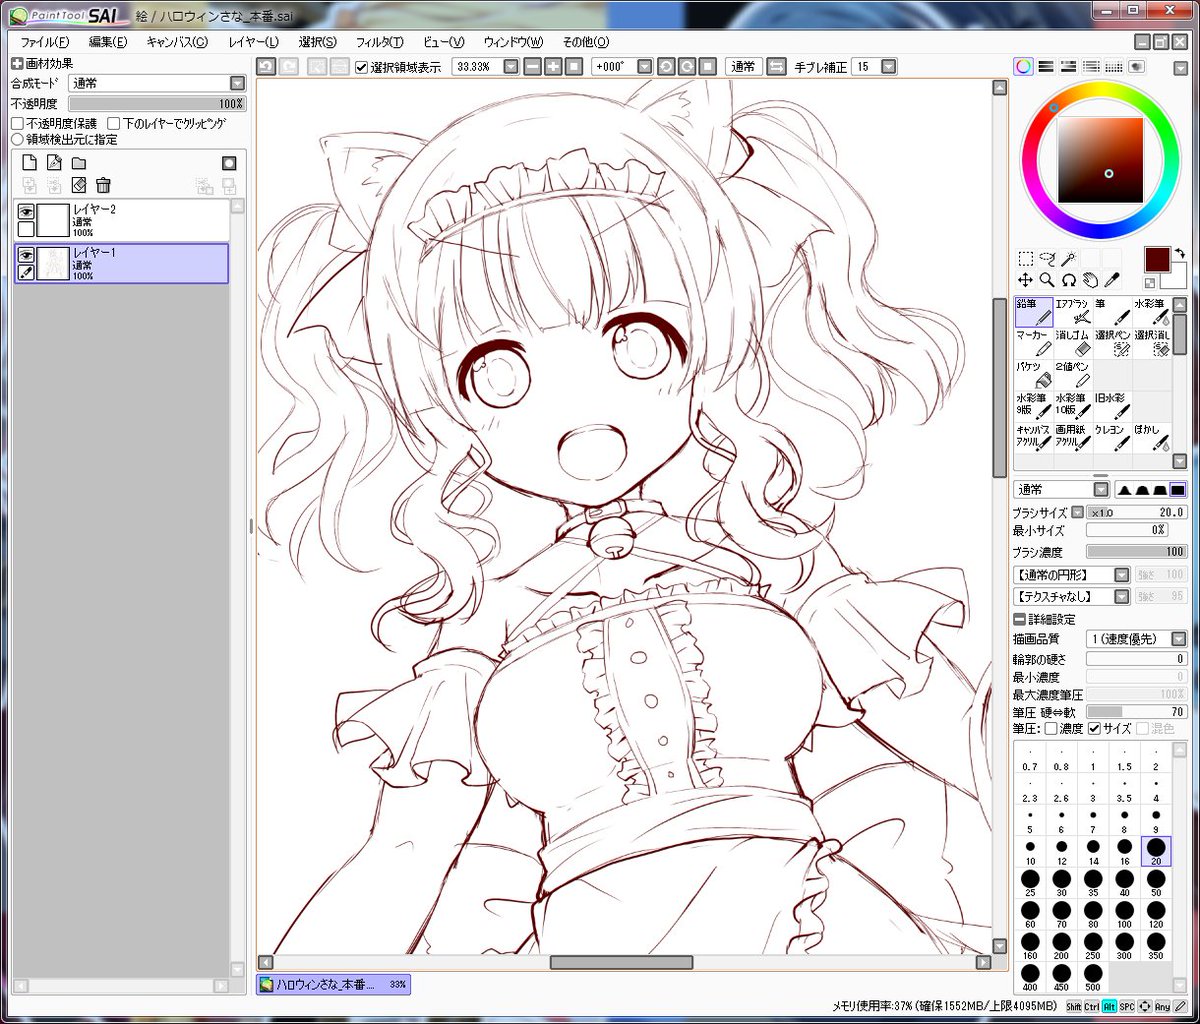Select the 2値ペン binary pen tool

click(x=1073, y=376)
